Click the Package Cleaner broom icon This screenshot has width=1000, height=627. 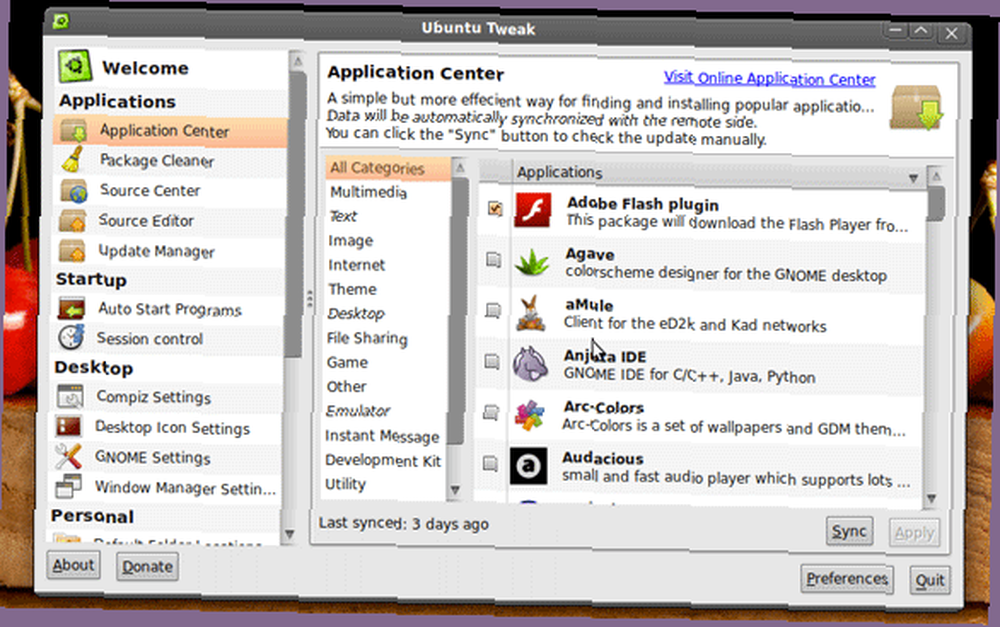coord(73,159)
